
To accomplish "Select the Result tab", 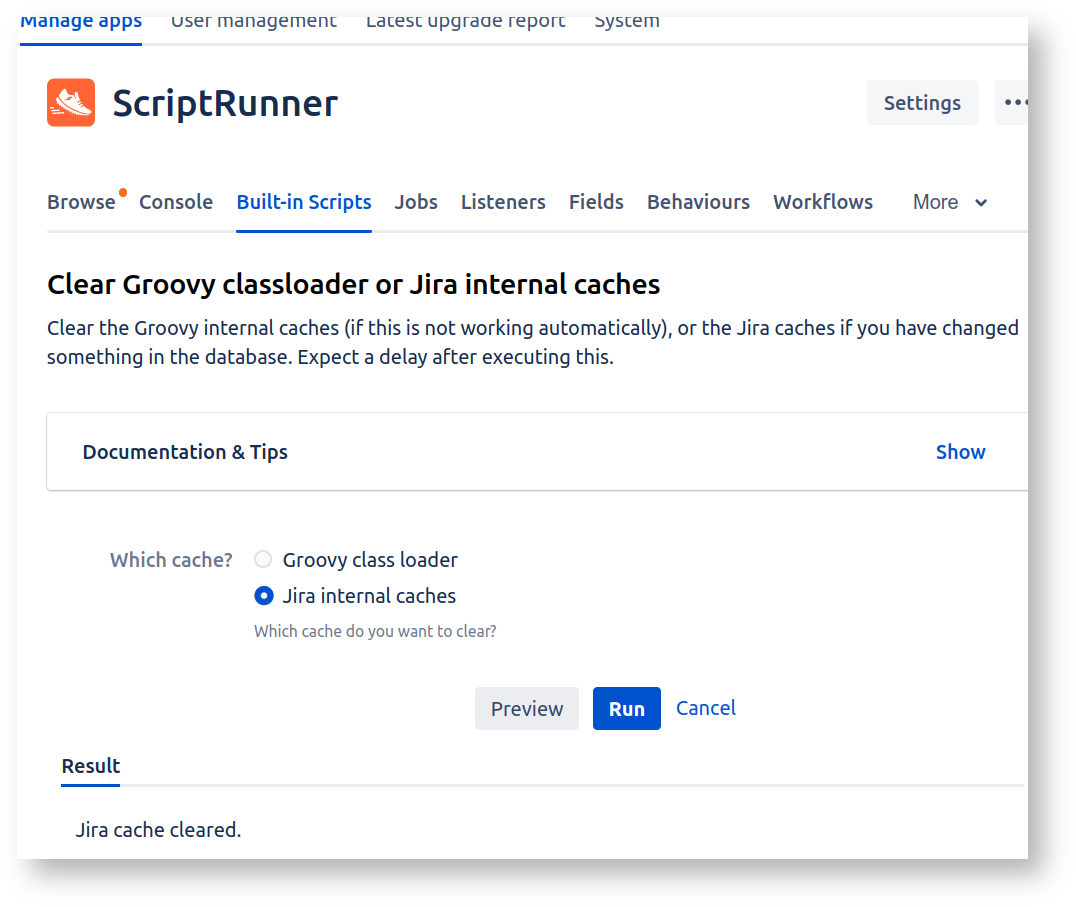I will click(x=91, y=766).
